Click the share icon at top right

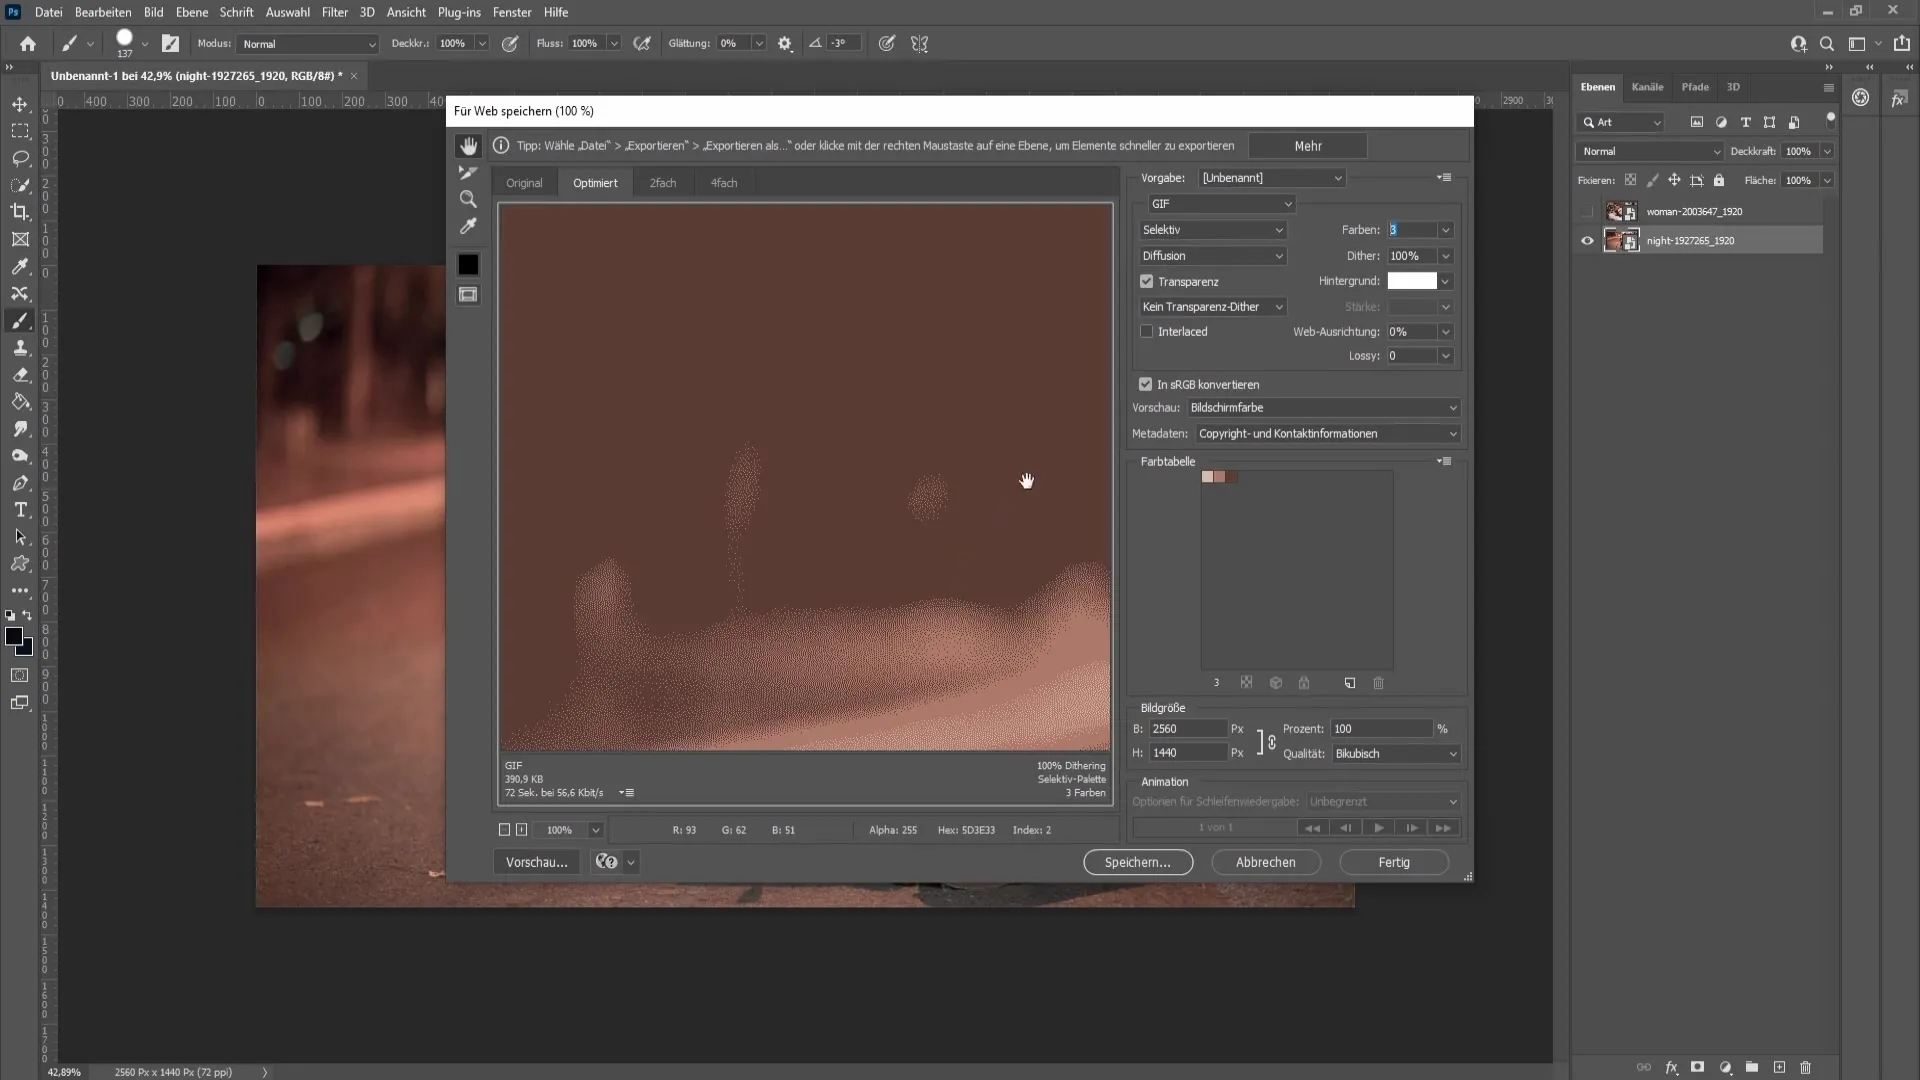pos(1902,44)
